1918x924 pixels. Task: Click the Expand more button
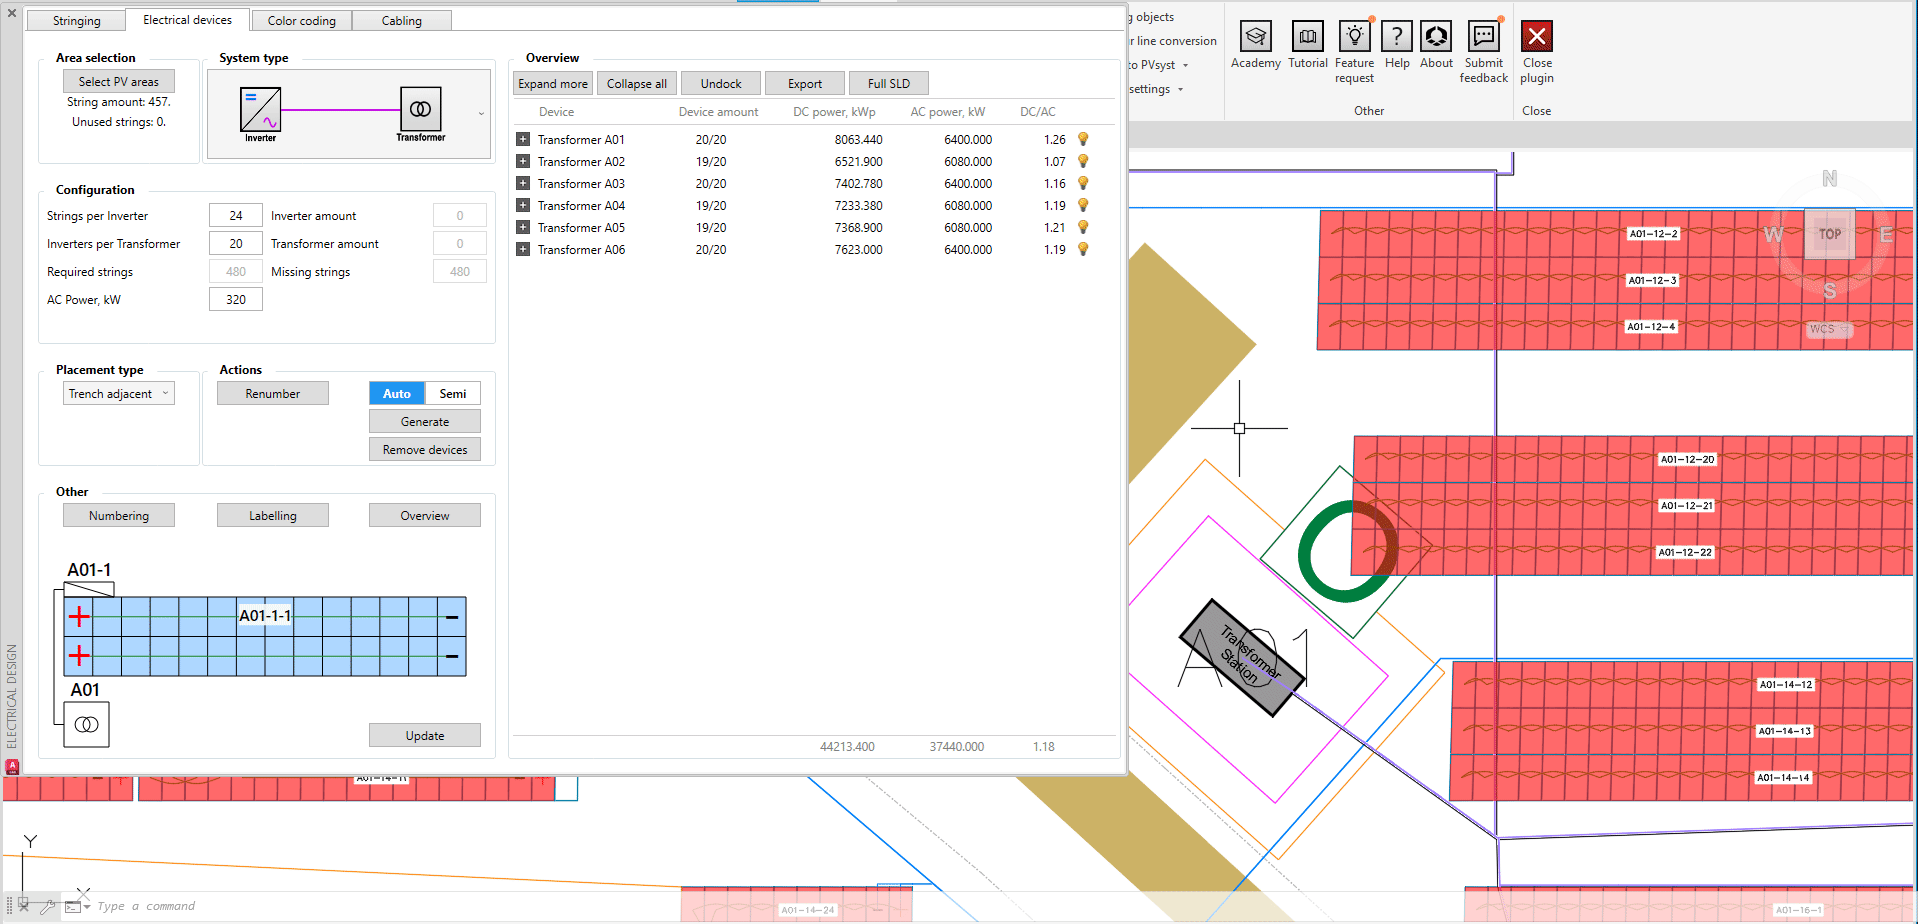click(553, 83)
